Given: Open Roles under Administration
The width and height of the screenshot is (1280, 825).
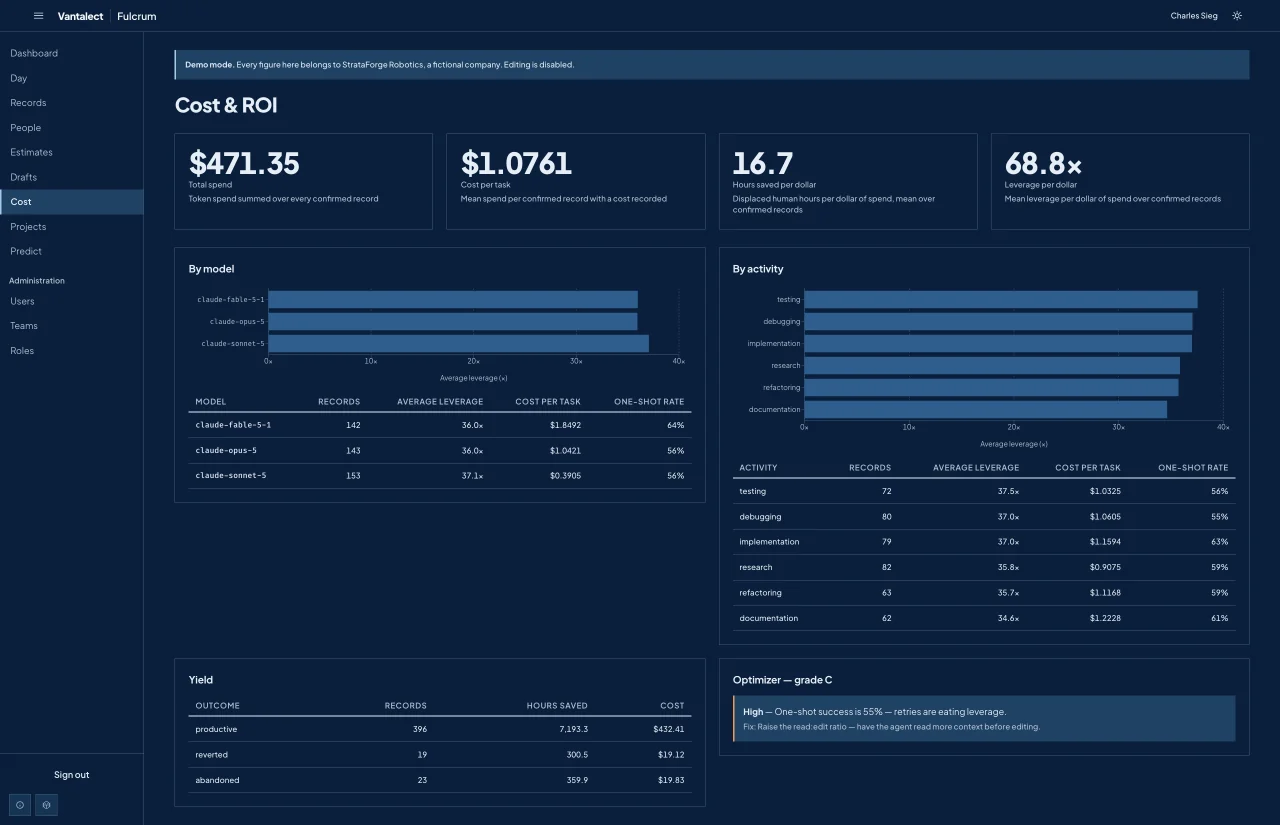Looking at the screenshot, I should (x=71, y=351).
